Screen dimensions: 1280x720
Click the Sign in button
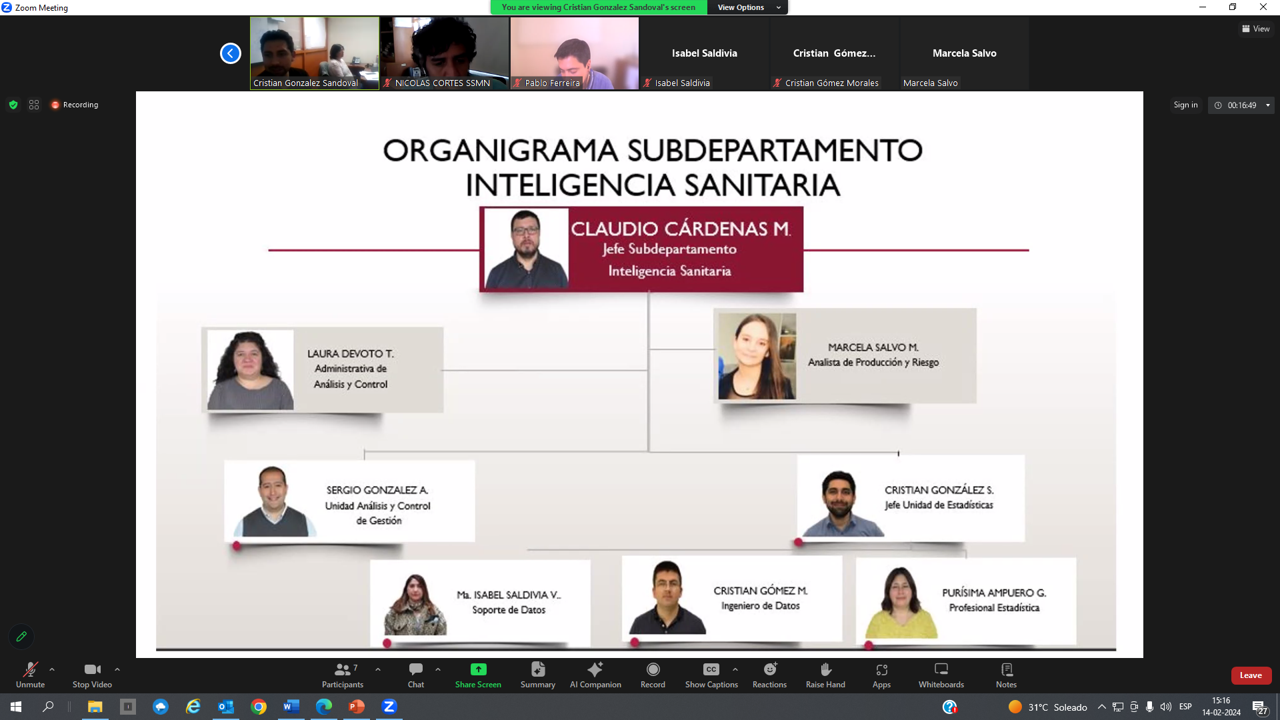click(1185, 105)
